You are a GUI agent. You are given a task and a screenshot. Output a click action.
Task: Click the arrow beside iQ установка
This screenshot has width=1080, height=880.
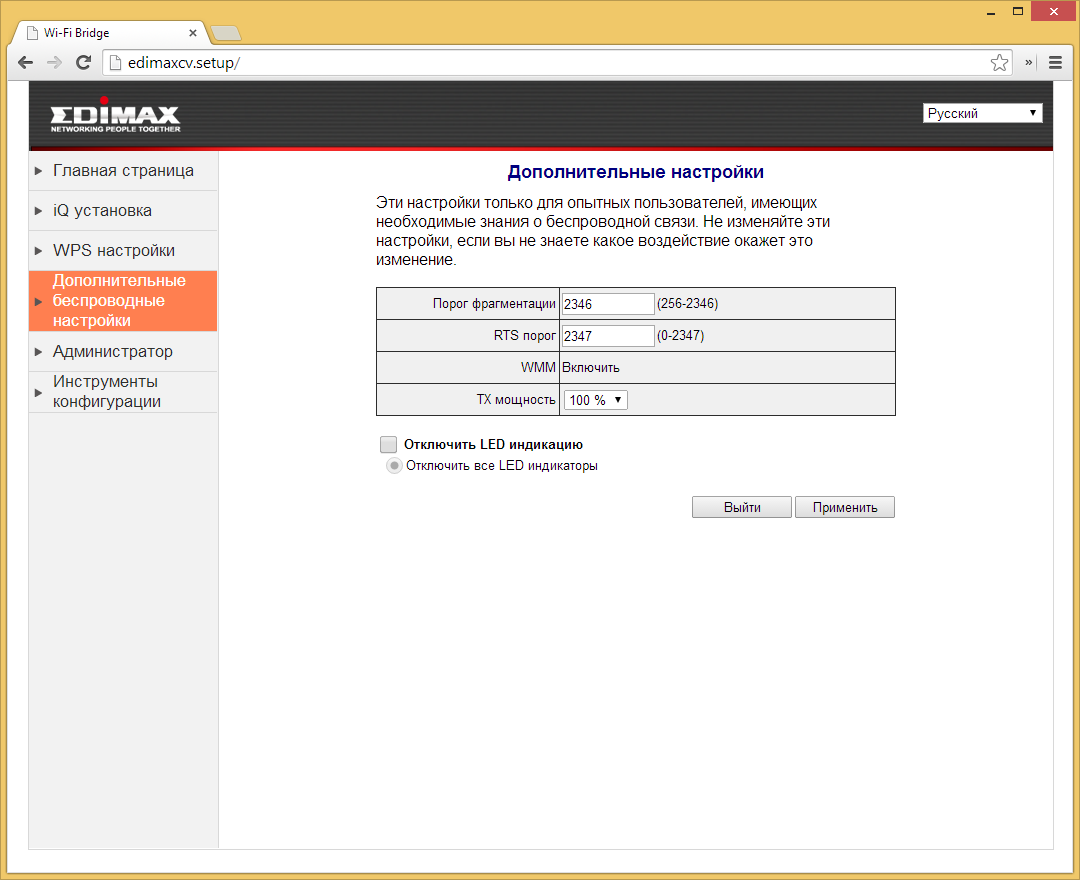(39, 211)
